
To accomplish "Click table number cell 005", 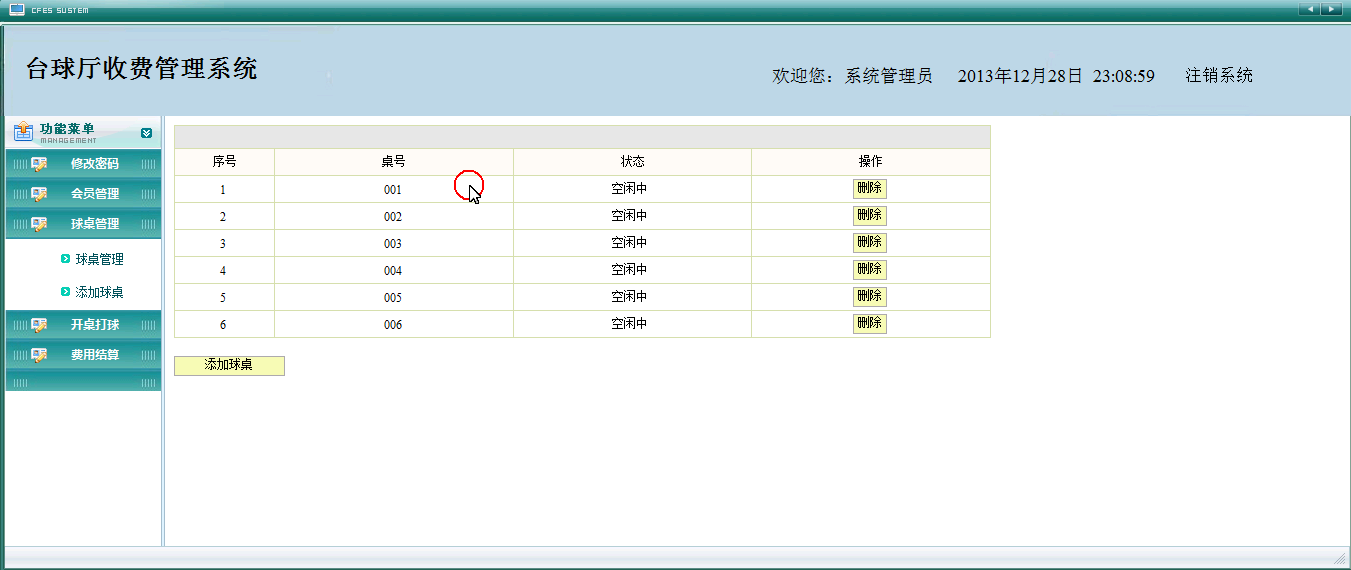I will pos(393,297).
